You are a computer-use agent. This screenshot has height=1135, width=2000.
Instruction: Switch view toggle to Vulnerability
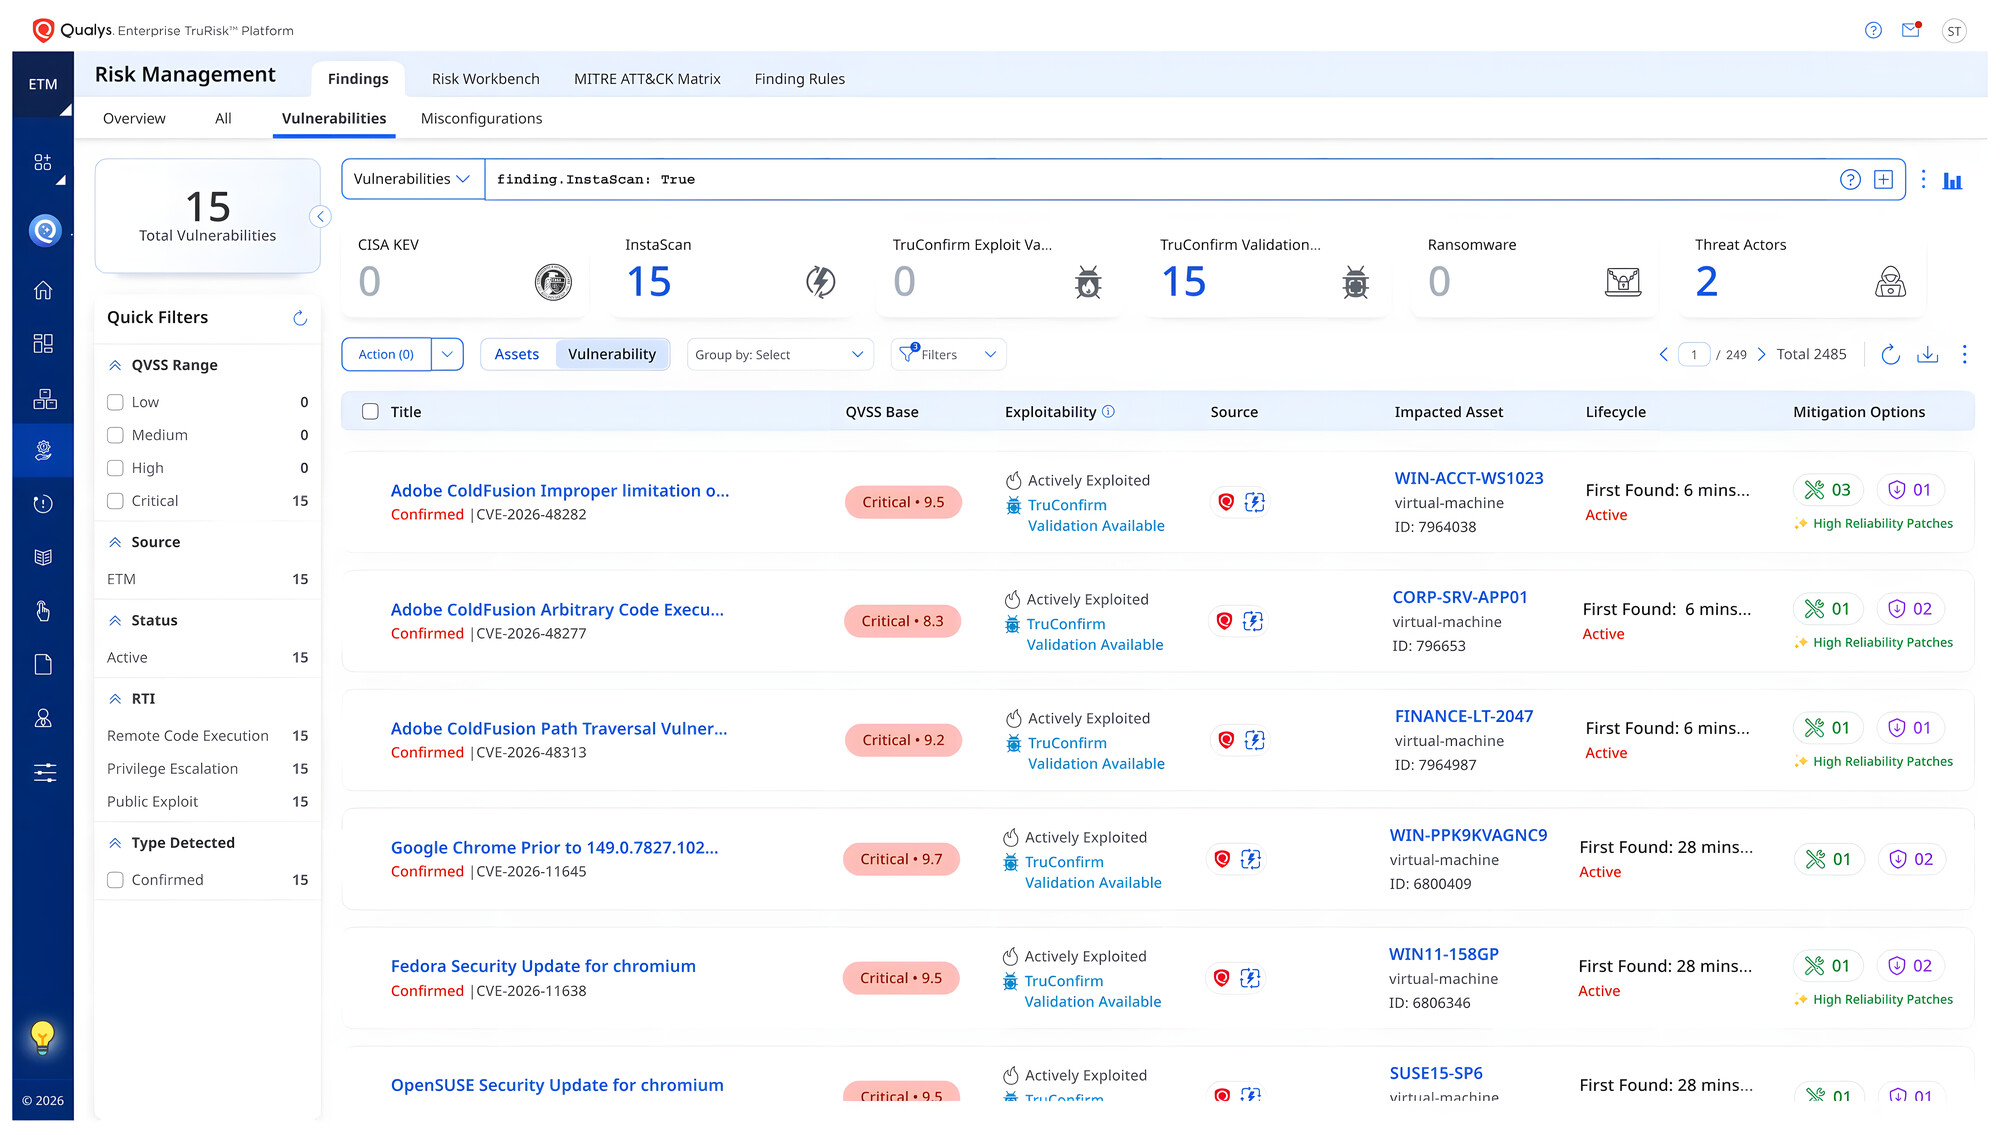point(612,355)
